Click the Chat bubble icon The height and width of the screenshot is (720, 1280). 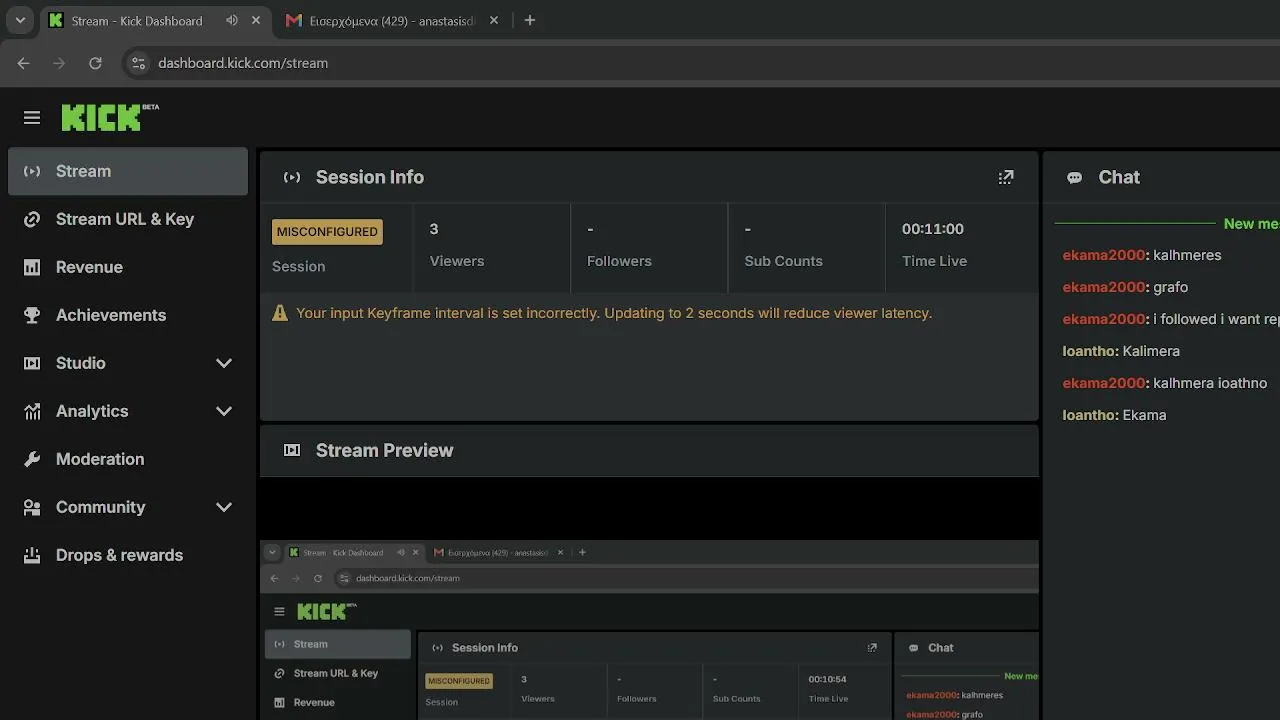(x=1074, y=178)
